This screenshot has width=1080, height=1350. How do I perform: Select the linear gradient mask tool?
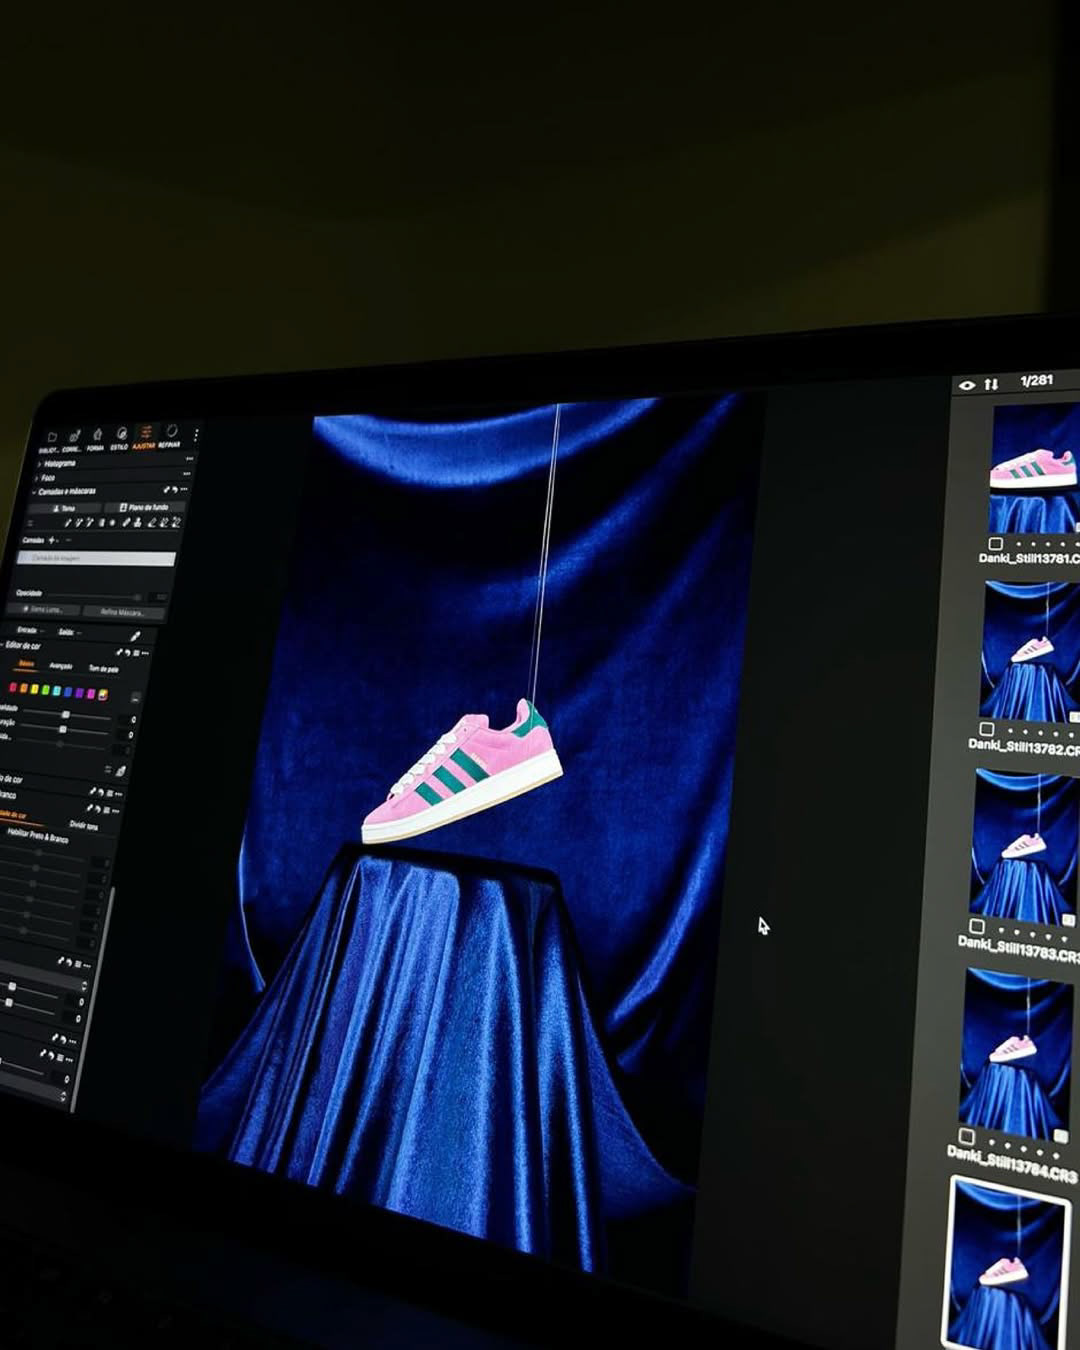pyautogui.click(x=101, y=523)
